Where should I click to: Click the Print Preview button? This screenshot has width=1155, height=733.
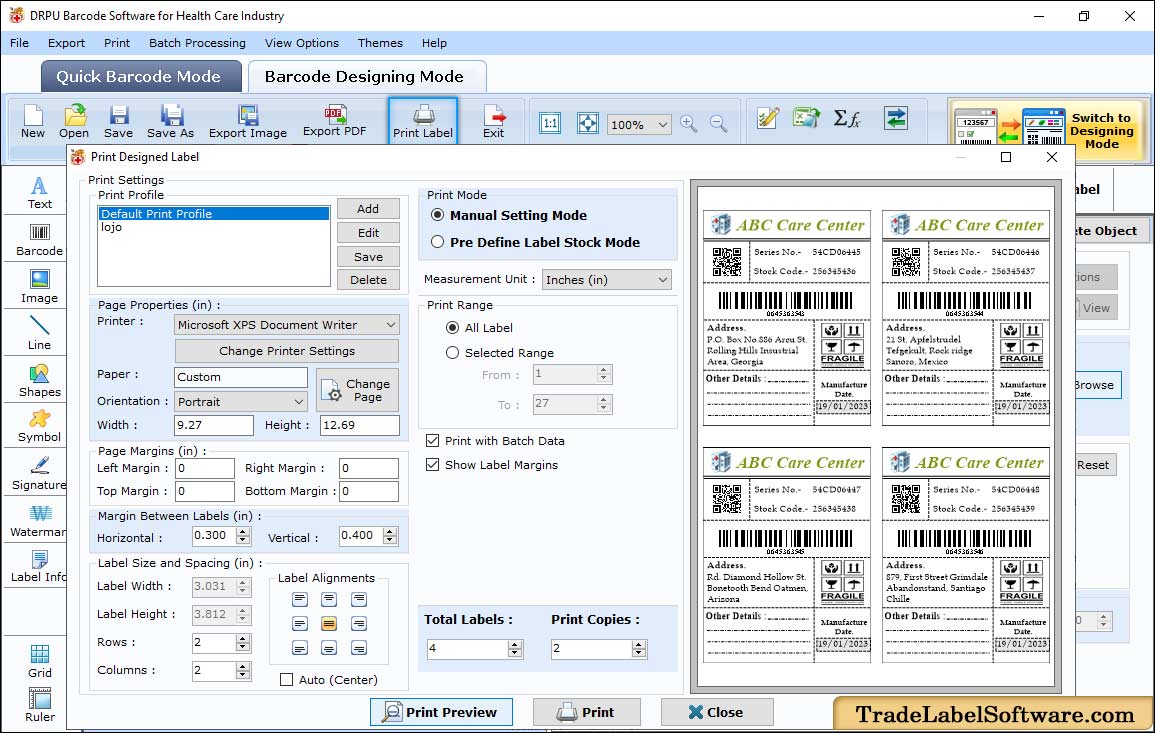(x=441, y=712)
